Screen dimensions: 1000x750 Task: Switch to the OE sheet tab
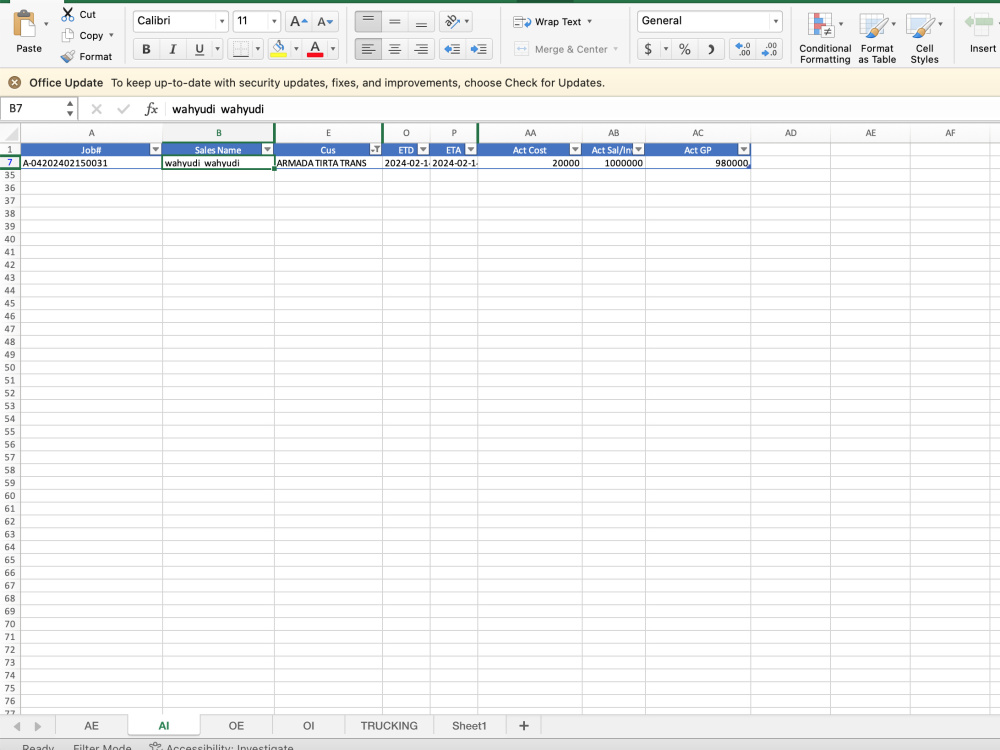(x=236, y=726)
